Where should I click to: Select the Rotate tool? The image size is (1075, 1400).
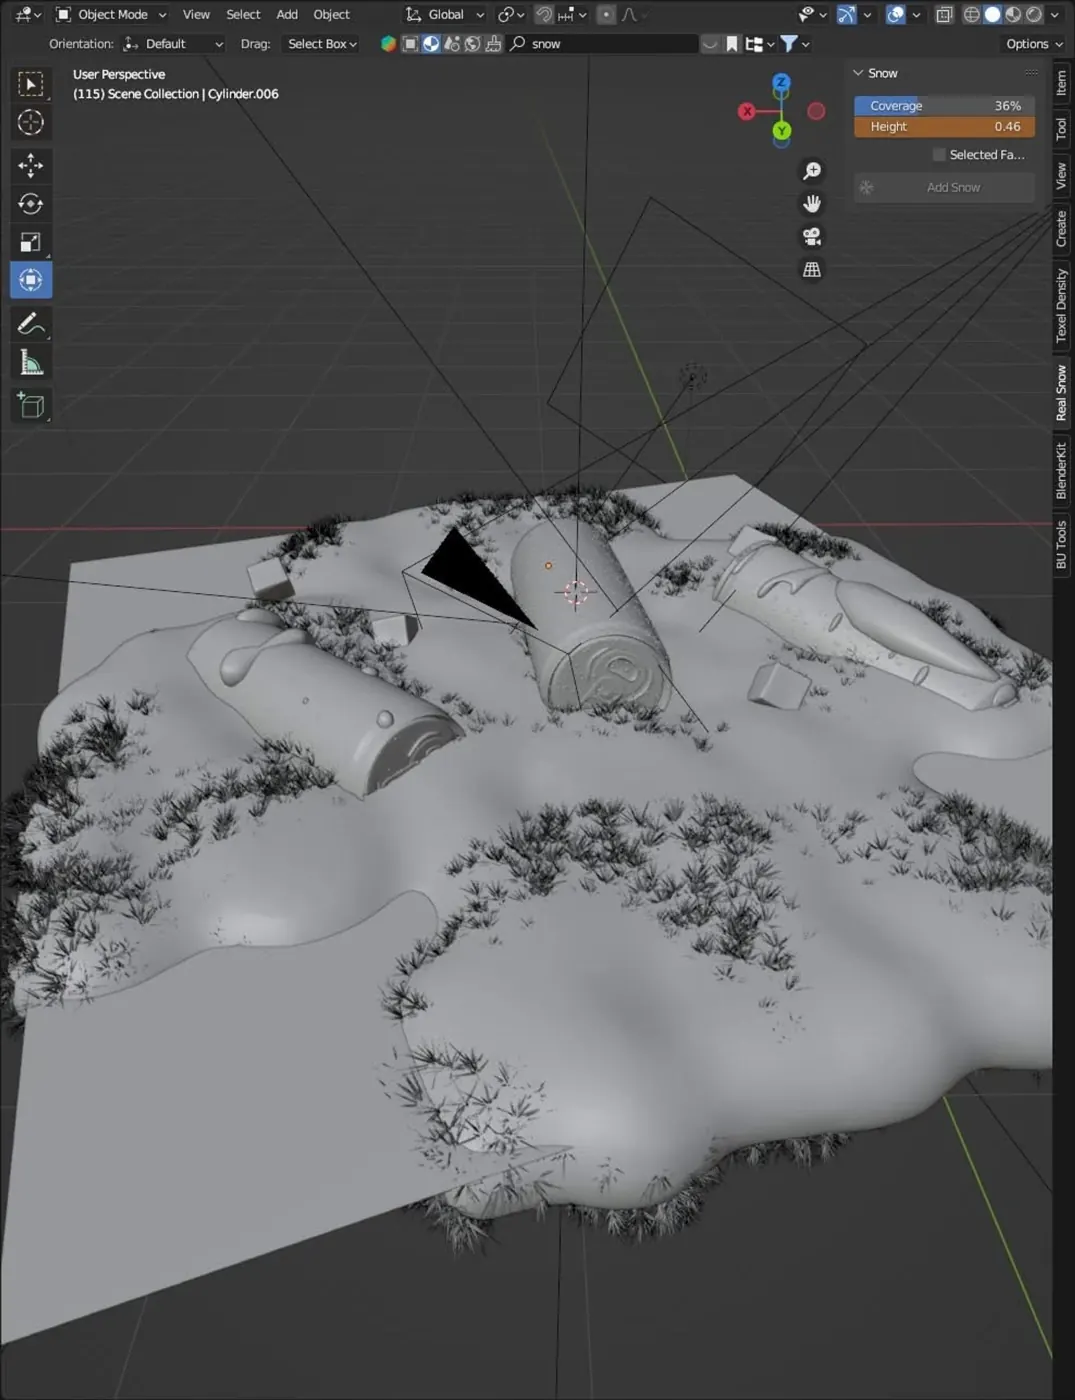(x=31, y=204)
